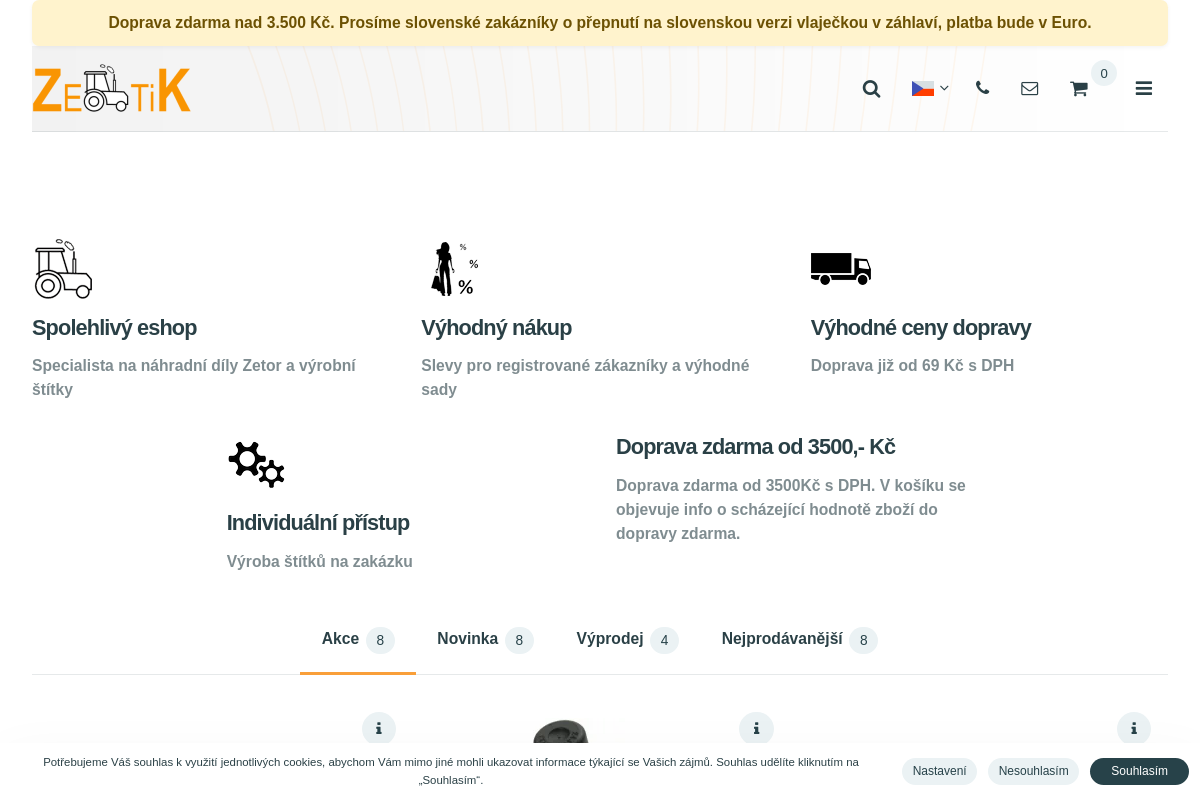Viewport: 1200px width, 800px height.
Task: Accept cookies with Souhlasím
Action: (1139, 771)
